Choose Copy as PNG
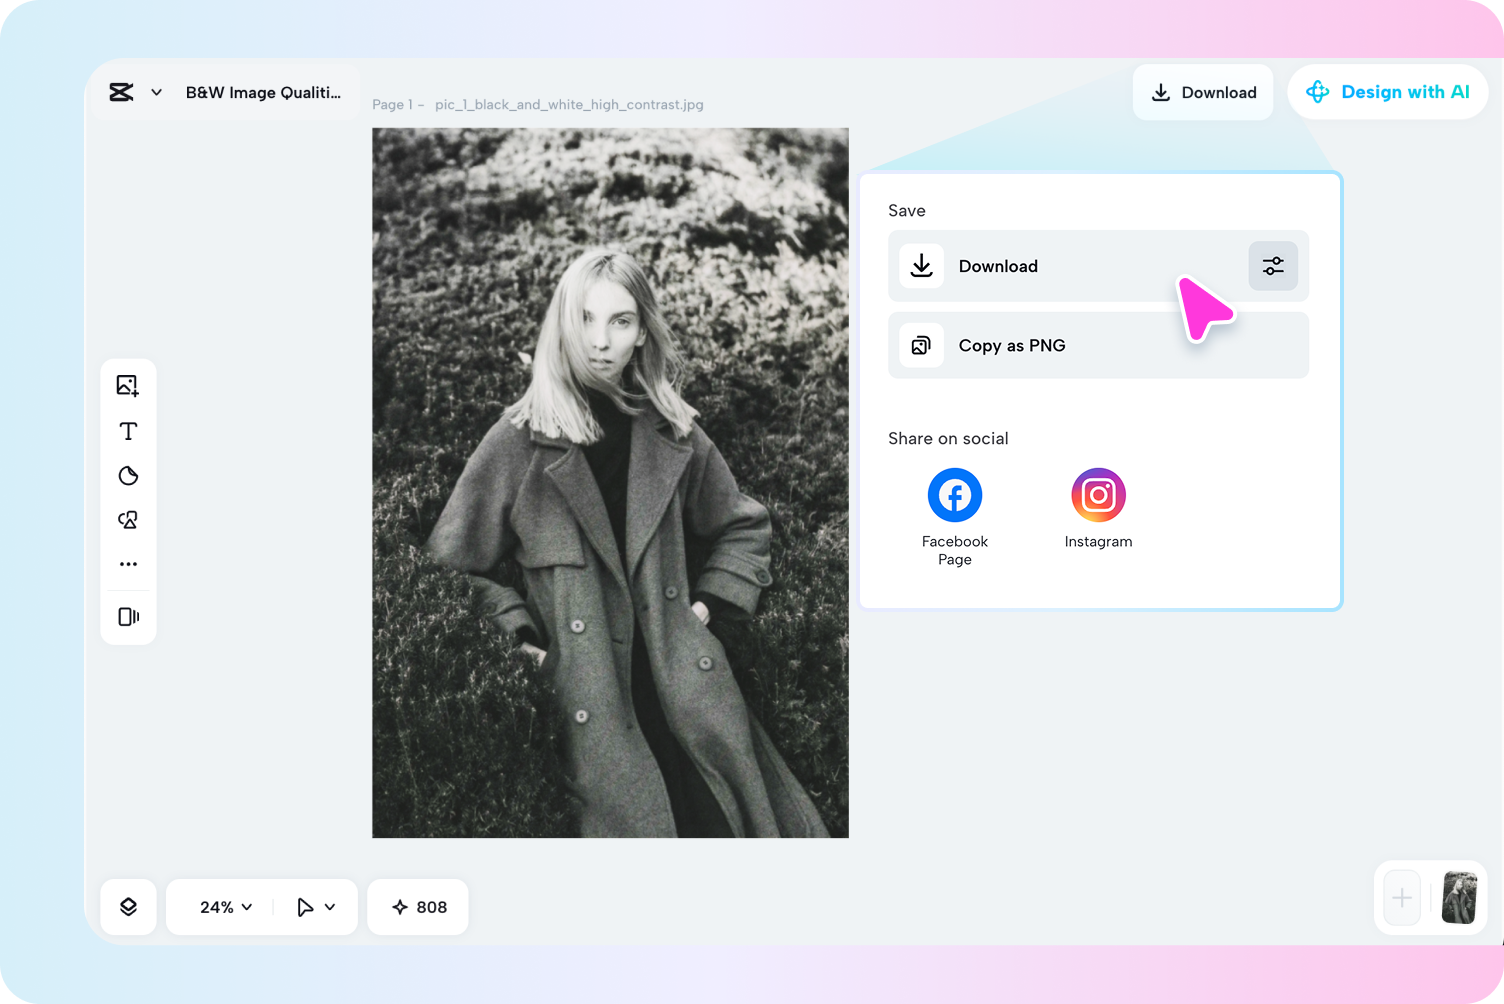The image size is (1504, 1004). pyautogui.click(x=1098, y=345)
